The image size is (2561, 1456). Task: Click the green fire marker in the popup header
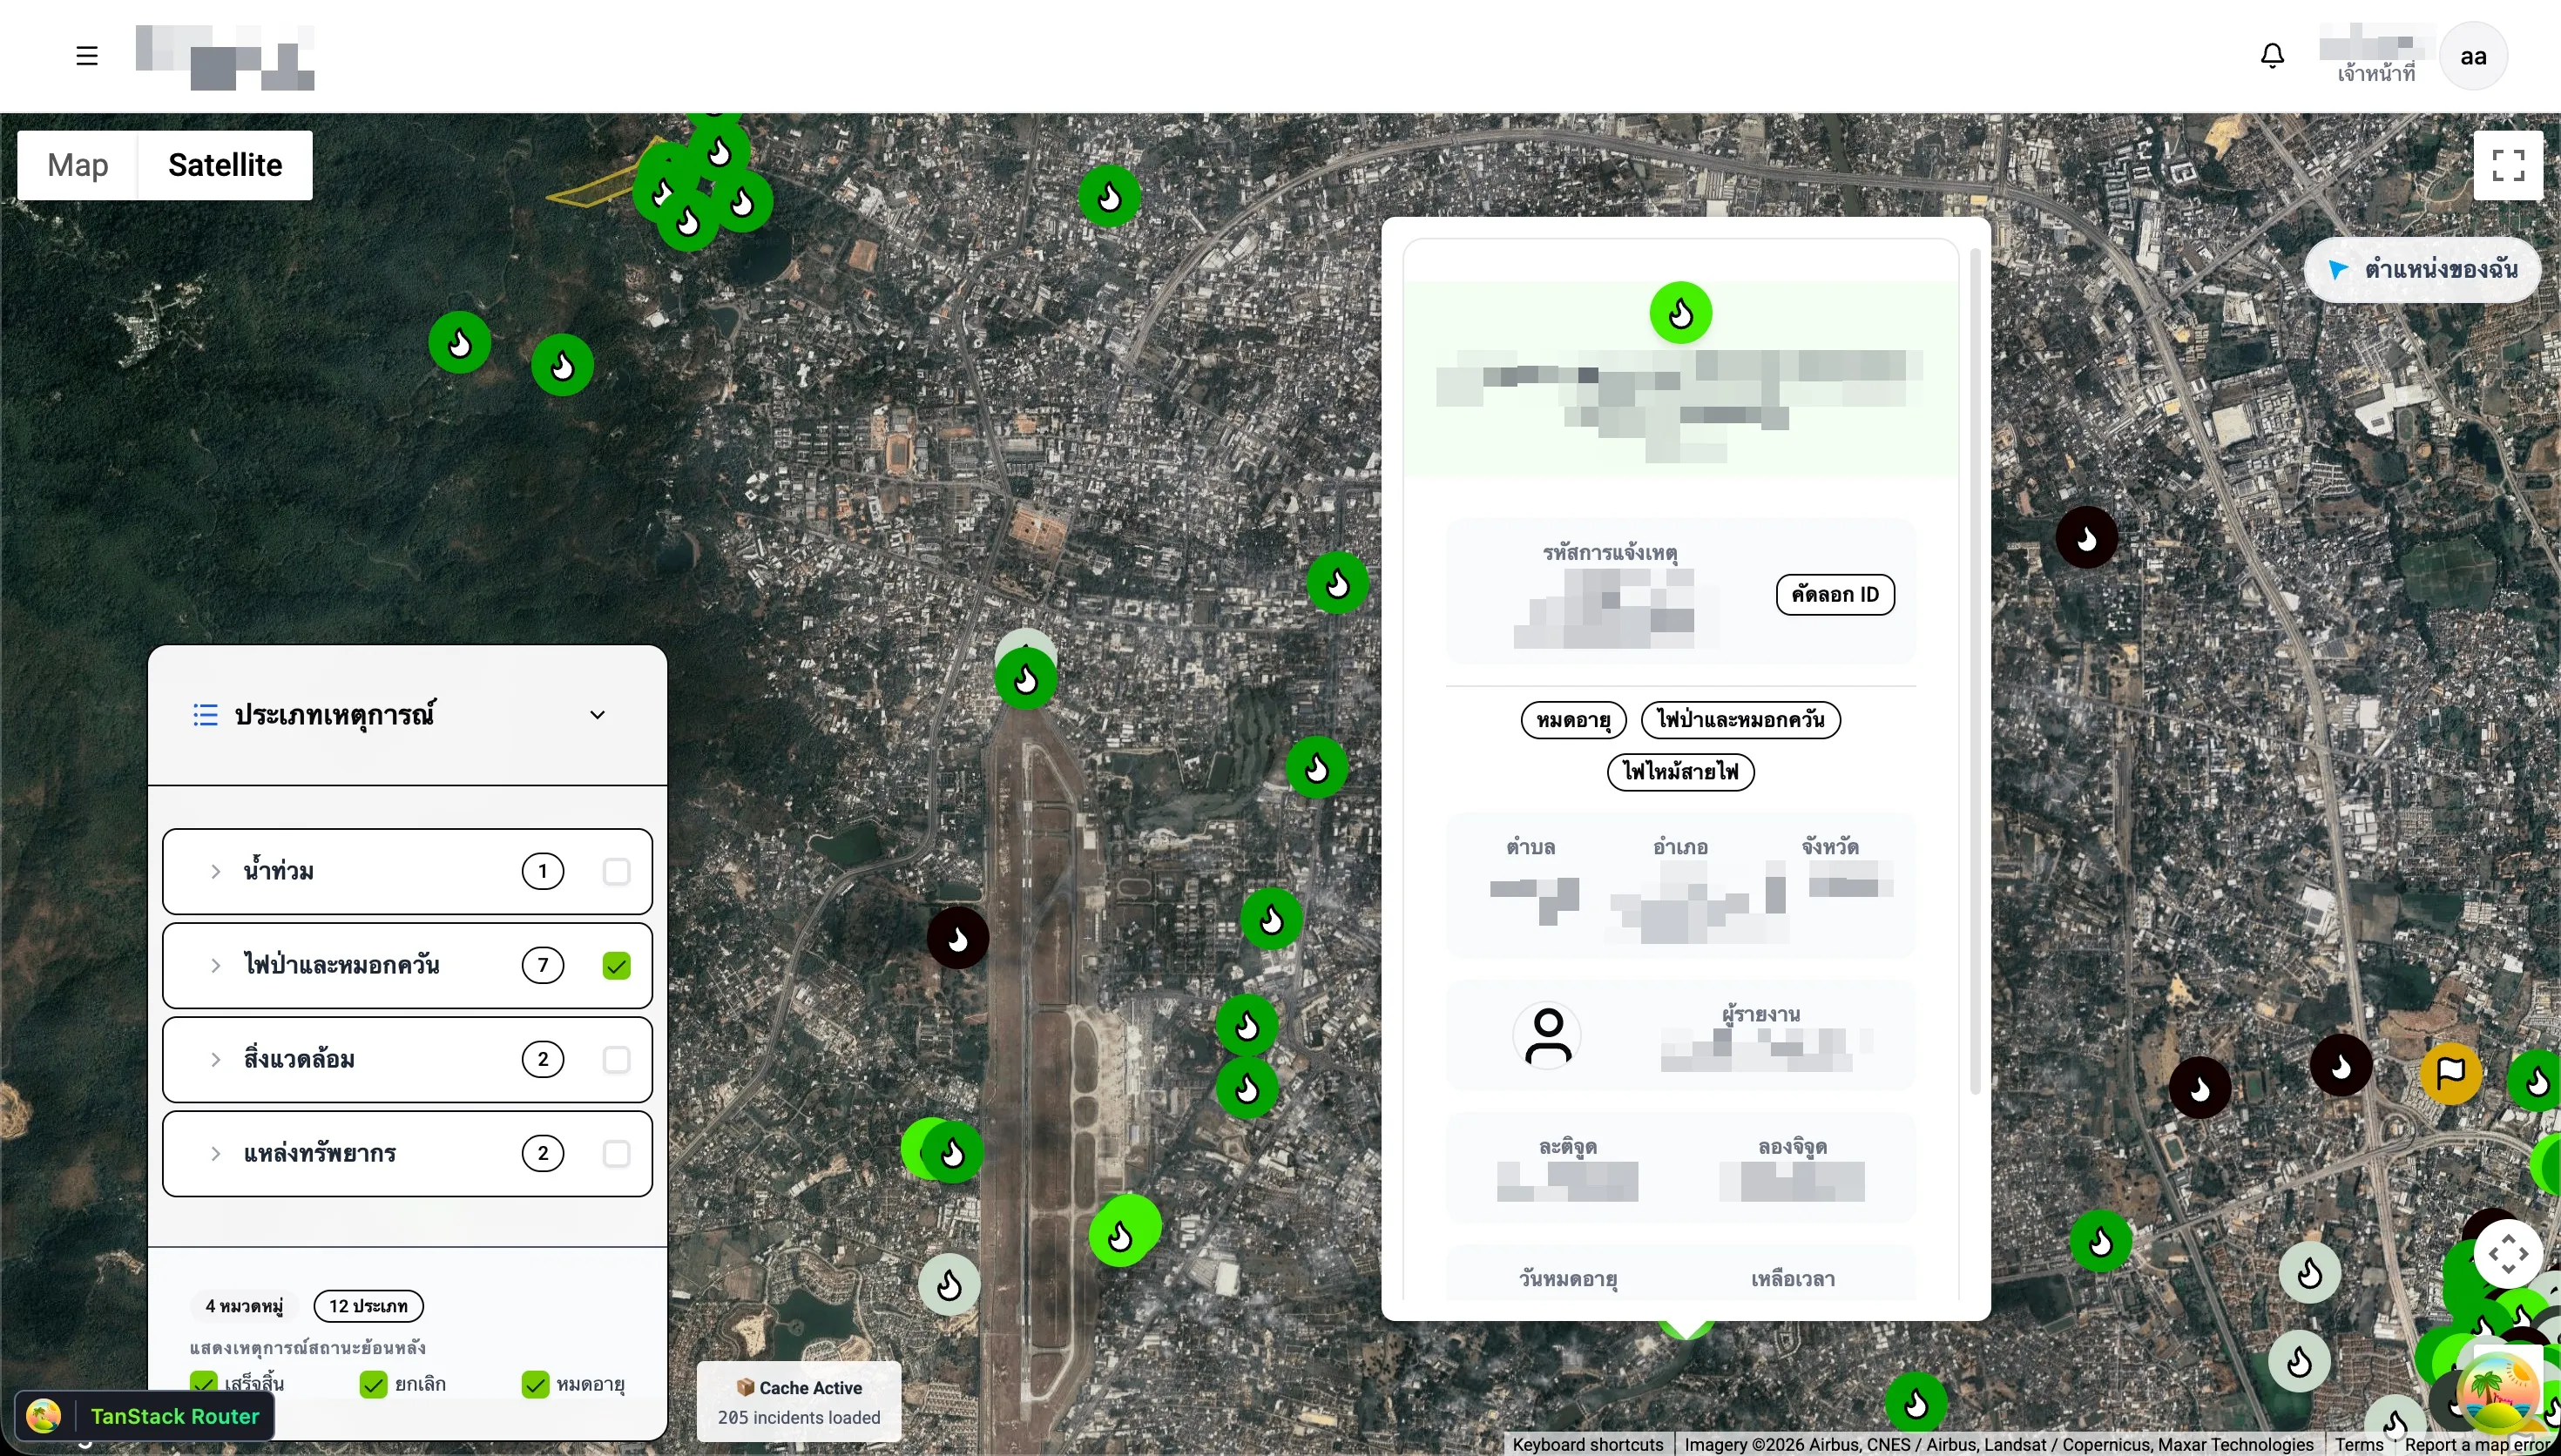pyautogui.click(x=1680, y=313)
